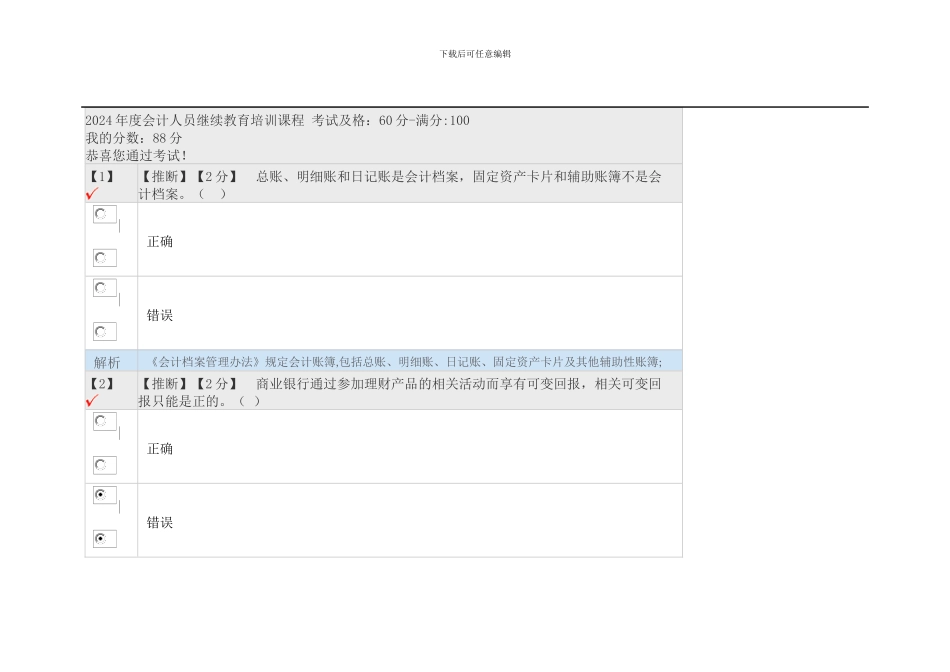
Task: Click the 错误 label of question 2
Action: click(x=160, y=523)
